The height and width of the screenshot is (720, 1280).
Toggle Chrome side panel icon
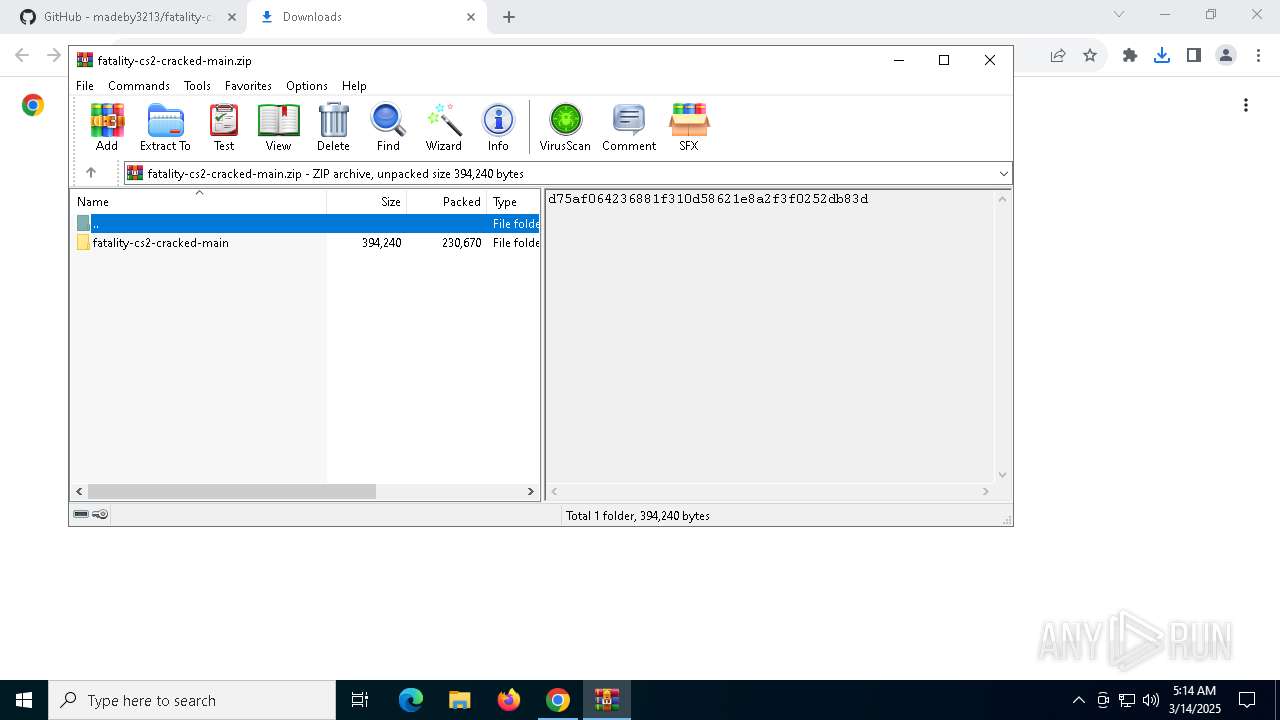pos(1193,55)
